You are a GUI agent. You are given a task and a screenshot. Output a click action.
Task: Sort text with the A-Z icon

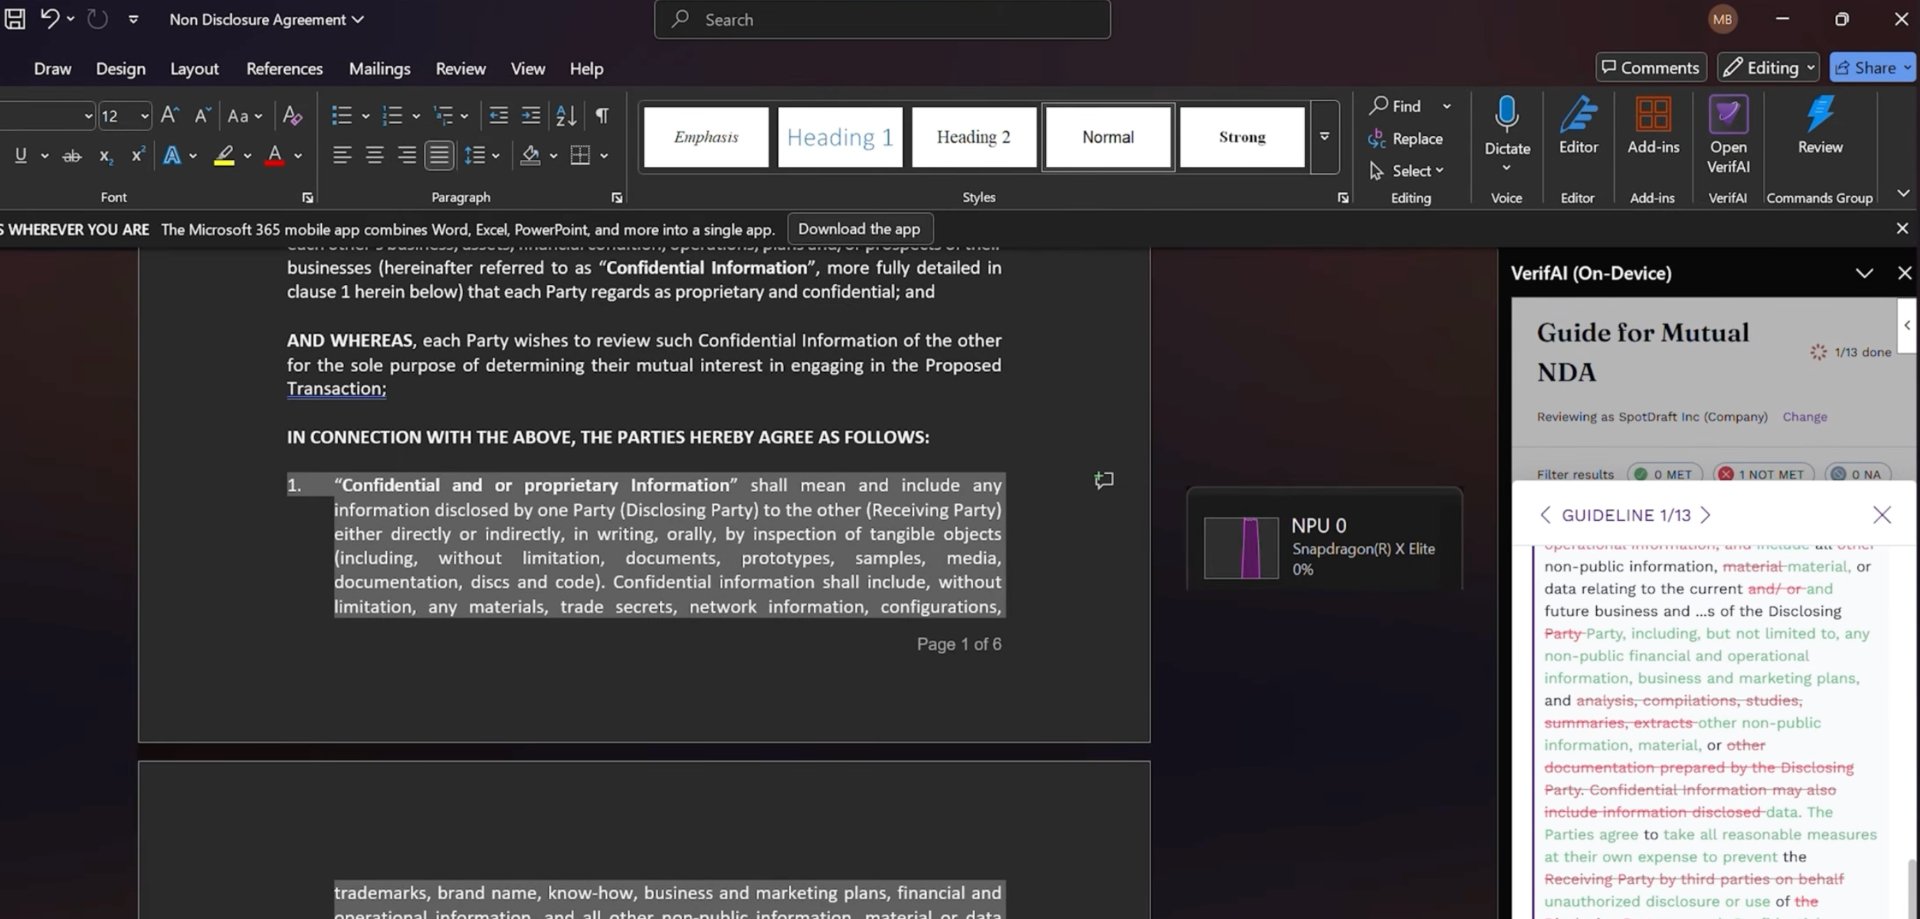566,116
